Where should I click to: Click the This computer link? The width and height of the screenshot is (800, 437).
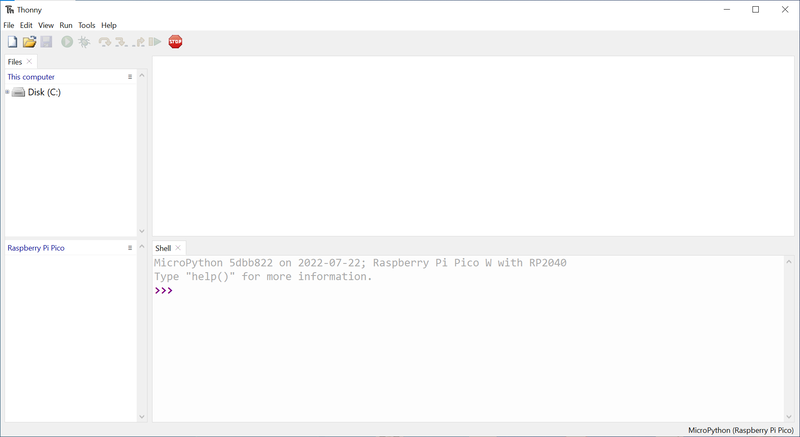(x=31, y=77)
